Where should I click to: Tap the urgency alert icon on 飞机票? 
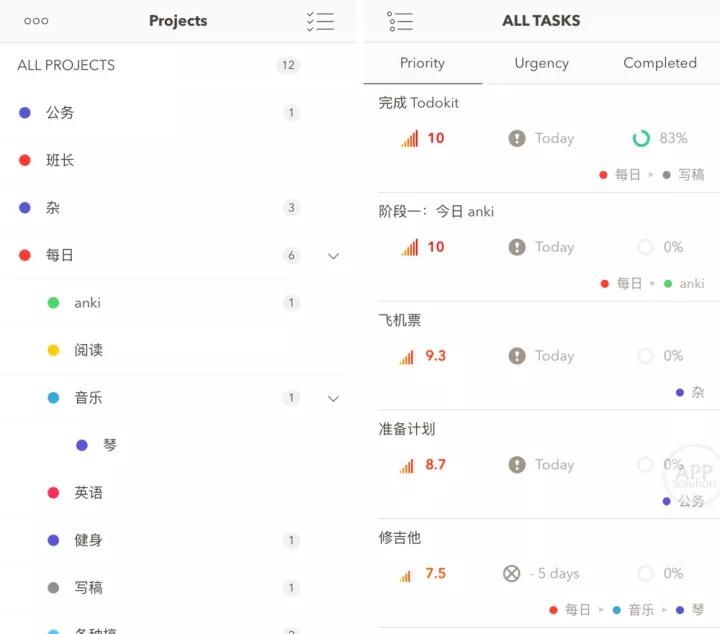coord(517,356)
